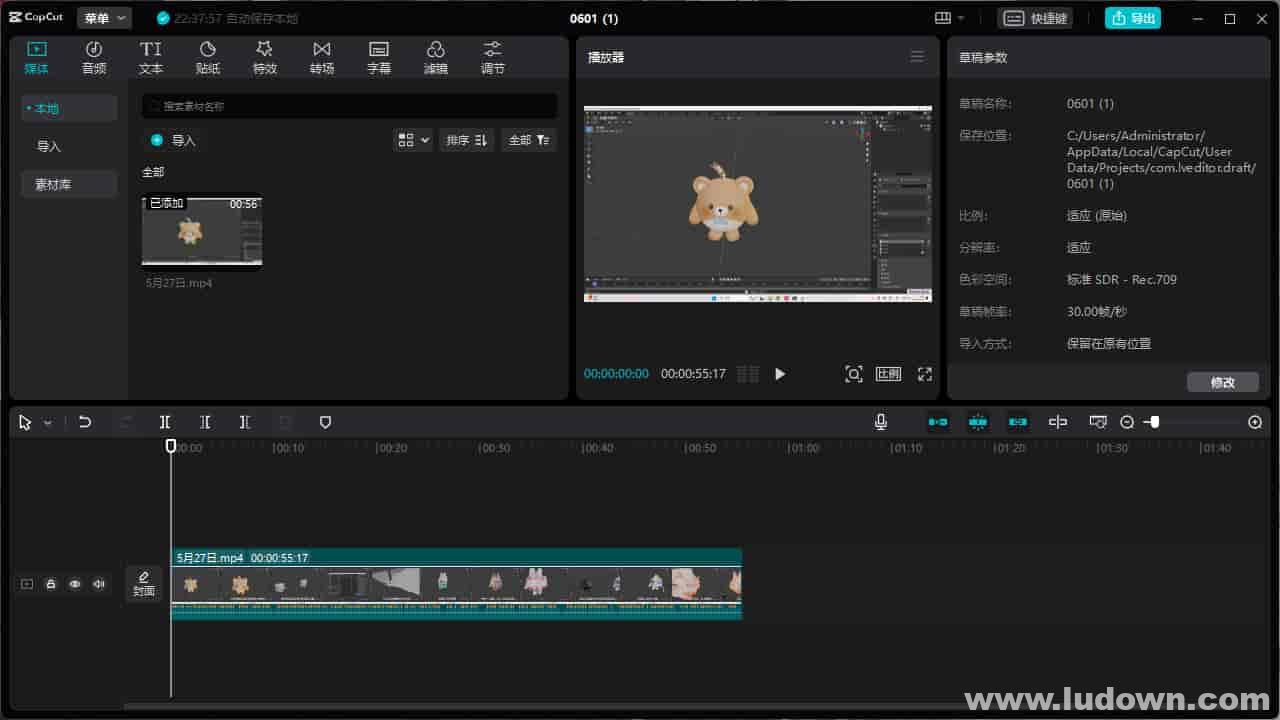The image size is (1280, 720).
Task: Click the 导出 export button
Action: (1133, 18)
